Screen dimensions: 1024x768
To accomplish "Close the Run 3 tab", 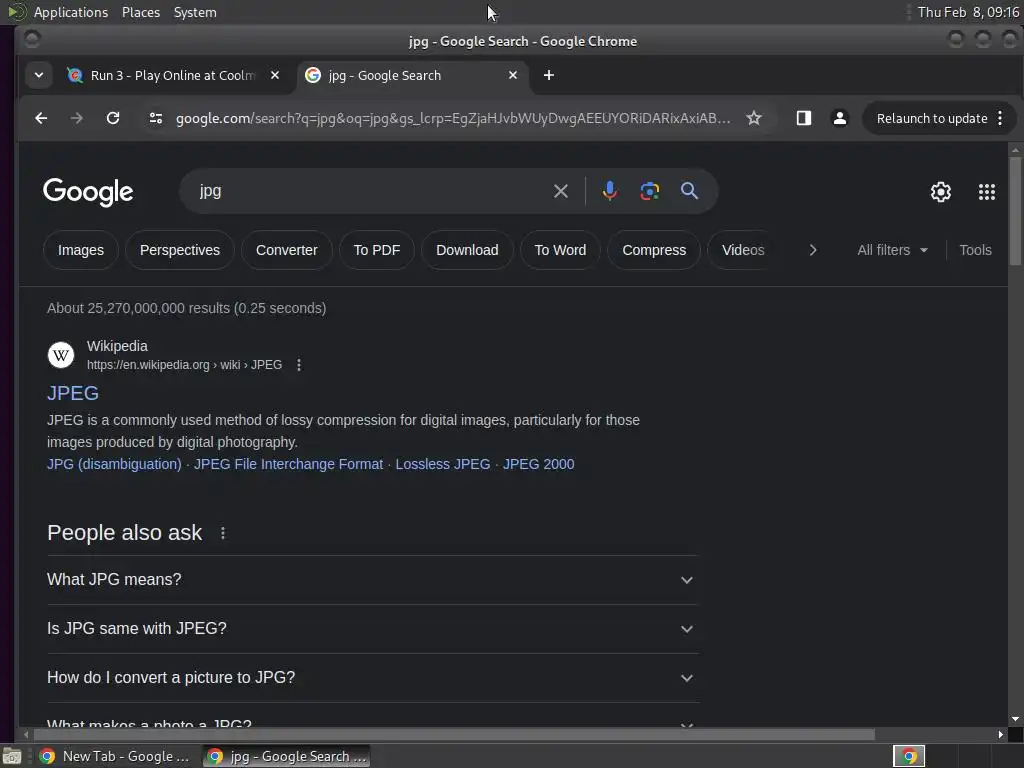I will (x=275, y=75).
